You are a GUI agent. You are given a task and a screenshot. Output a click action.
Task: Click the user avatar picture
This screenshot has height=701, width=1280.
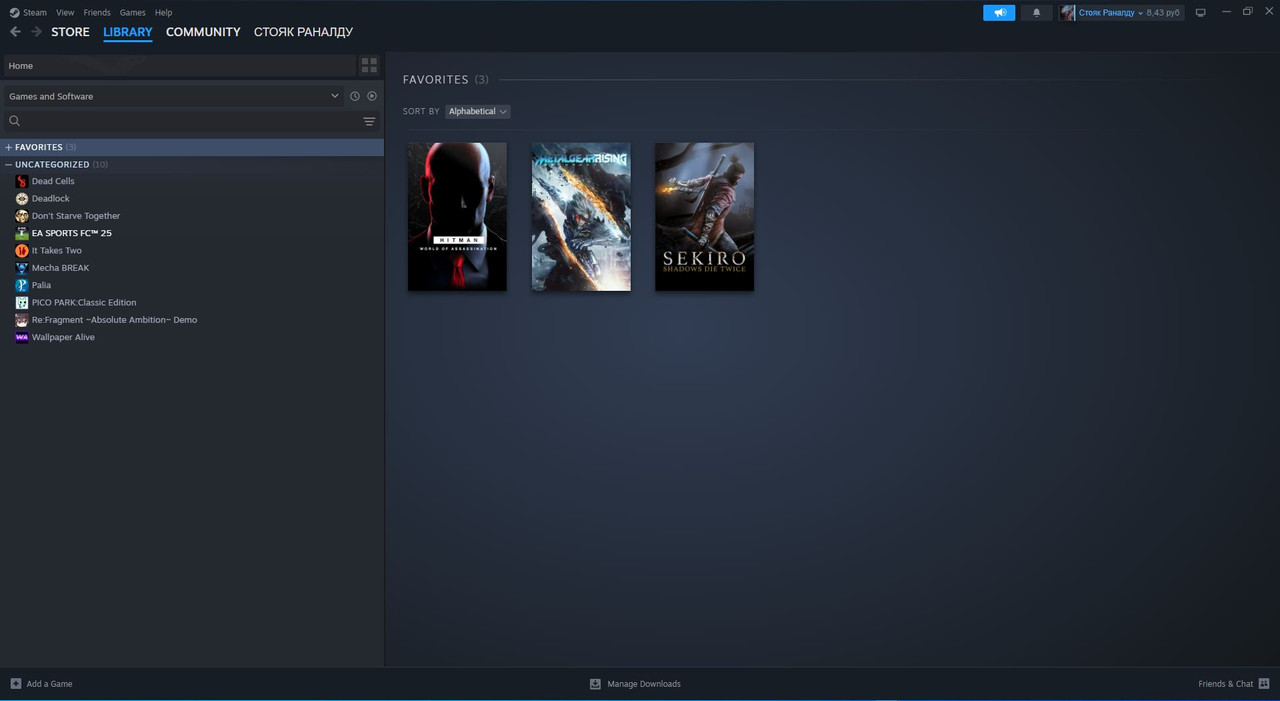point(1068,13)
